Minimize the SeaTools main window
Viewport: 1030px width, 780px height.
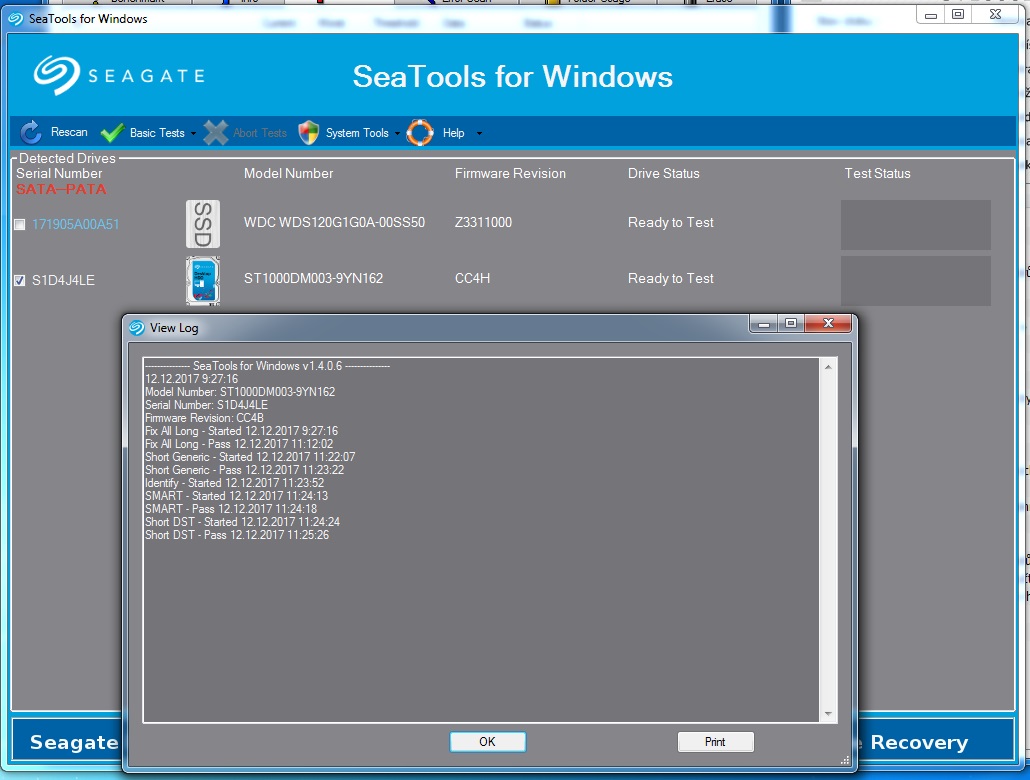[931, 14]
